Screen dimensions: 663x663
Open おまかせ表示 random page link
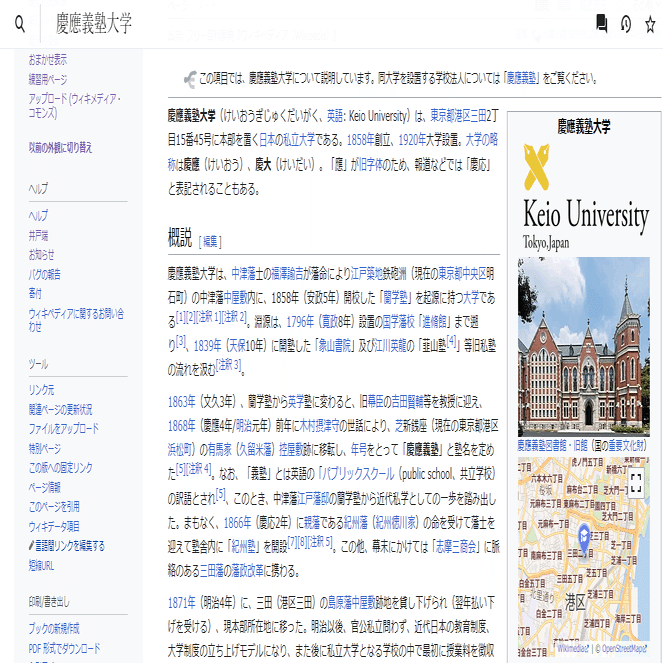48,60
